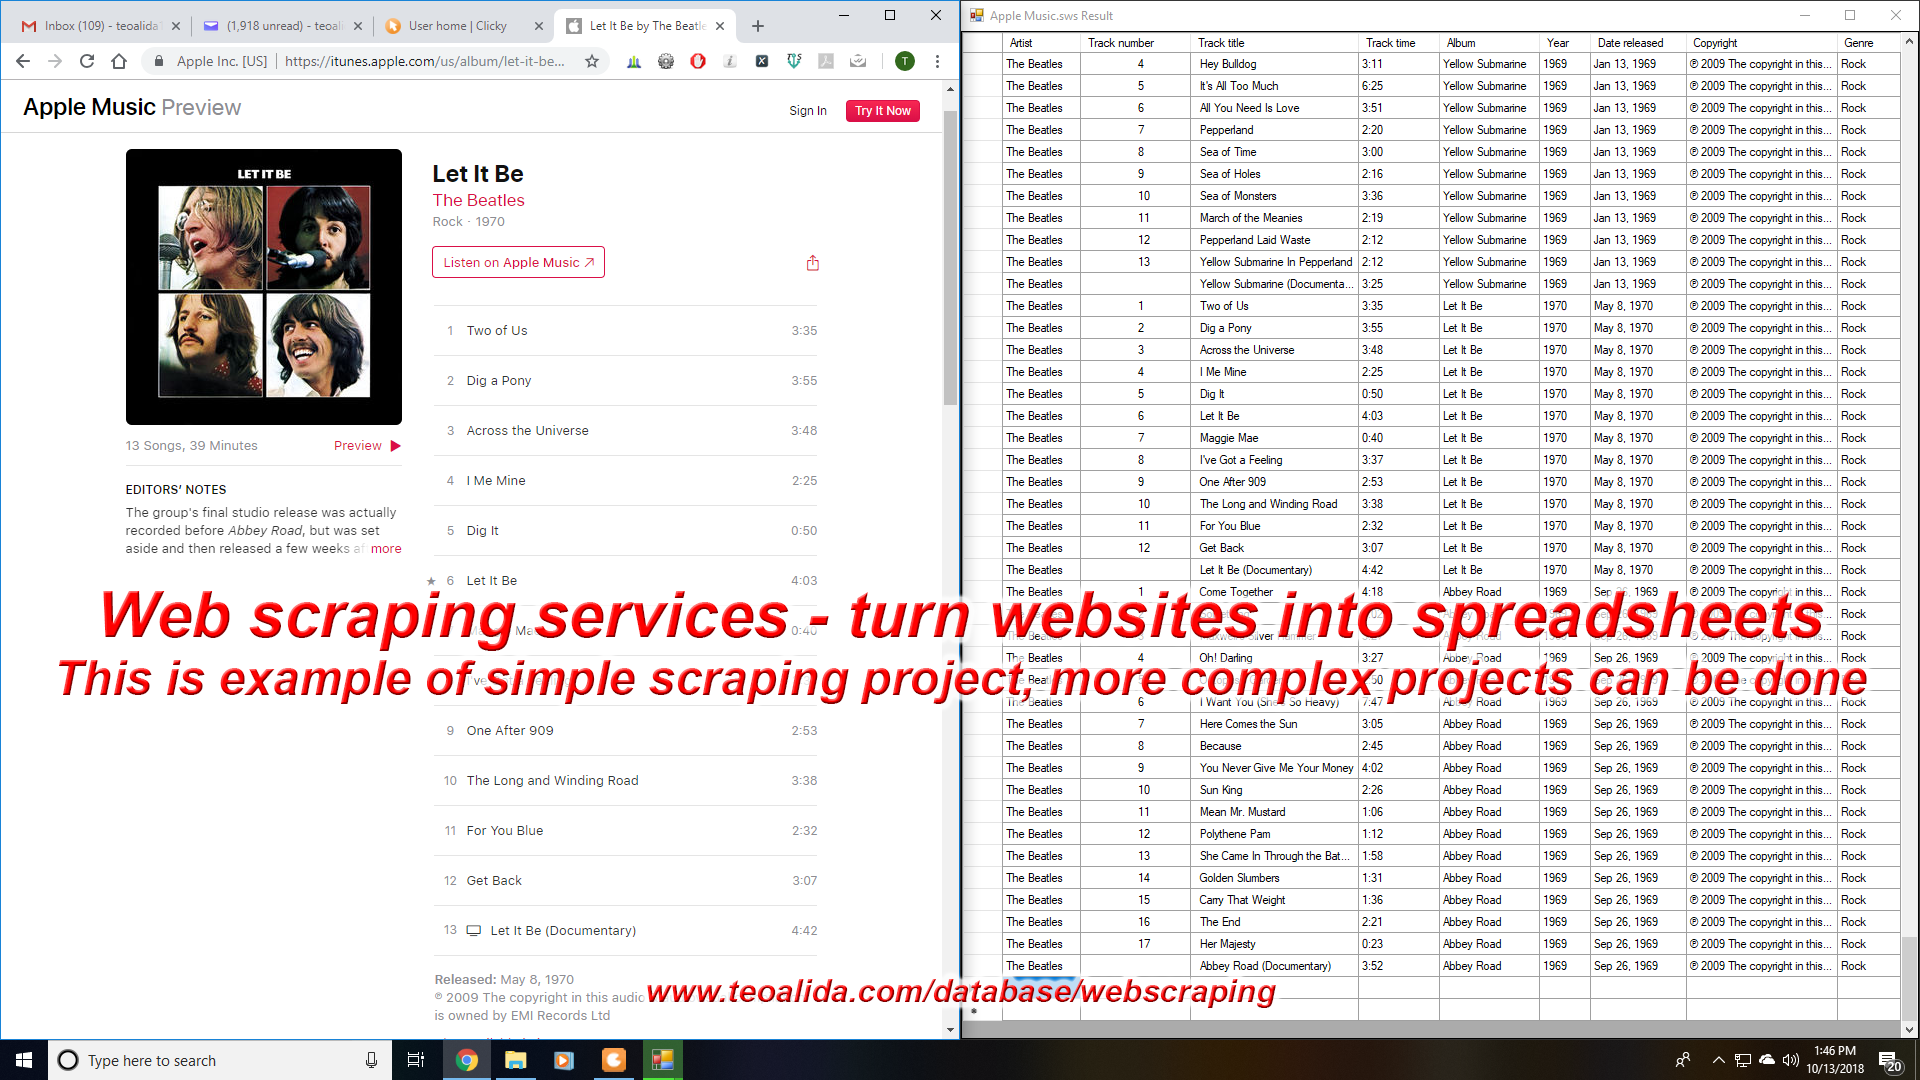Click The Beatles artist link
This screenshot has height=1080, width=1920.
(x=478, y=200)
